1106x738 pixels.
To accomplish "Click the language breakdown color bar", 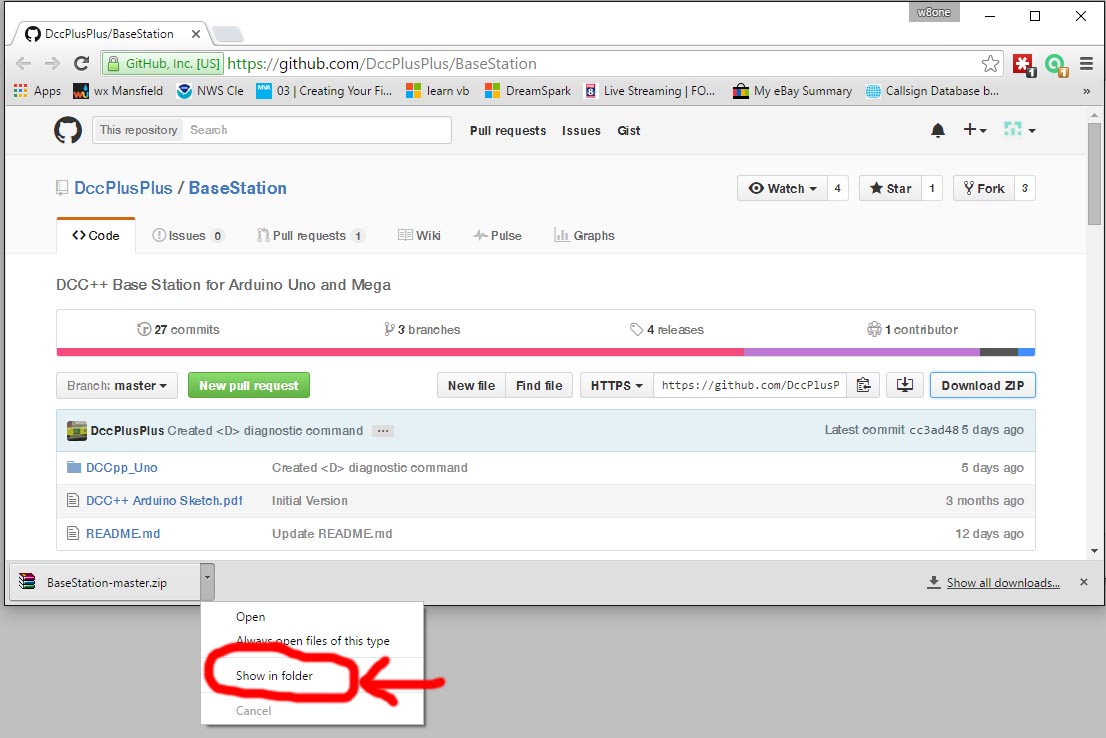I will [x=545, y=352].
